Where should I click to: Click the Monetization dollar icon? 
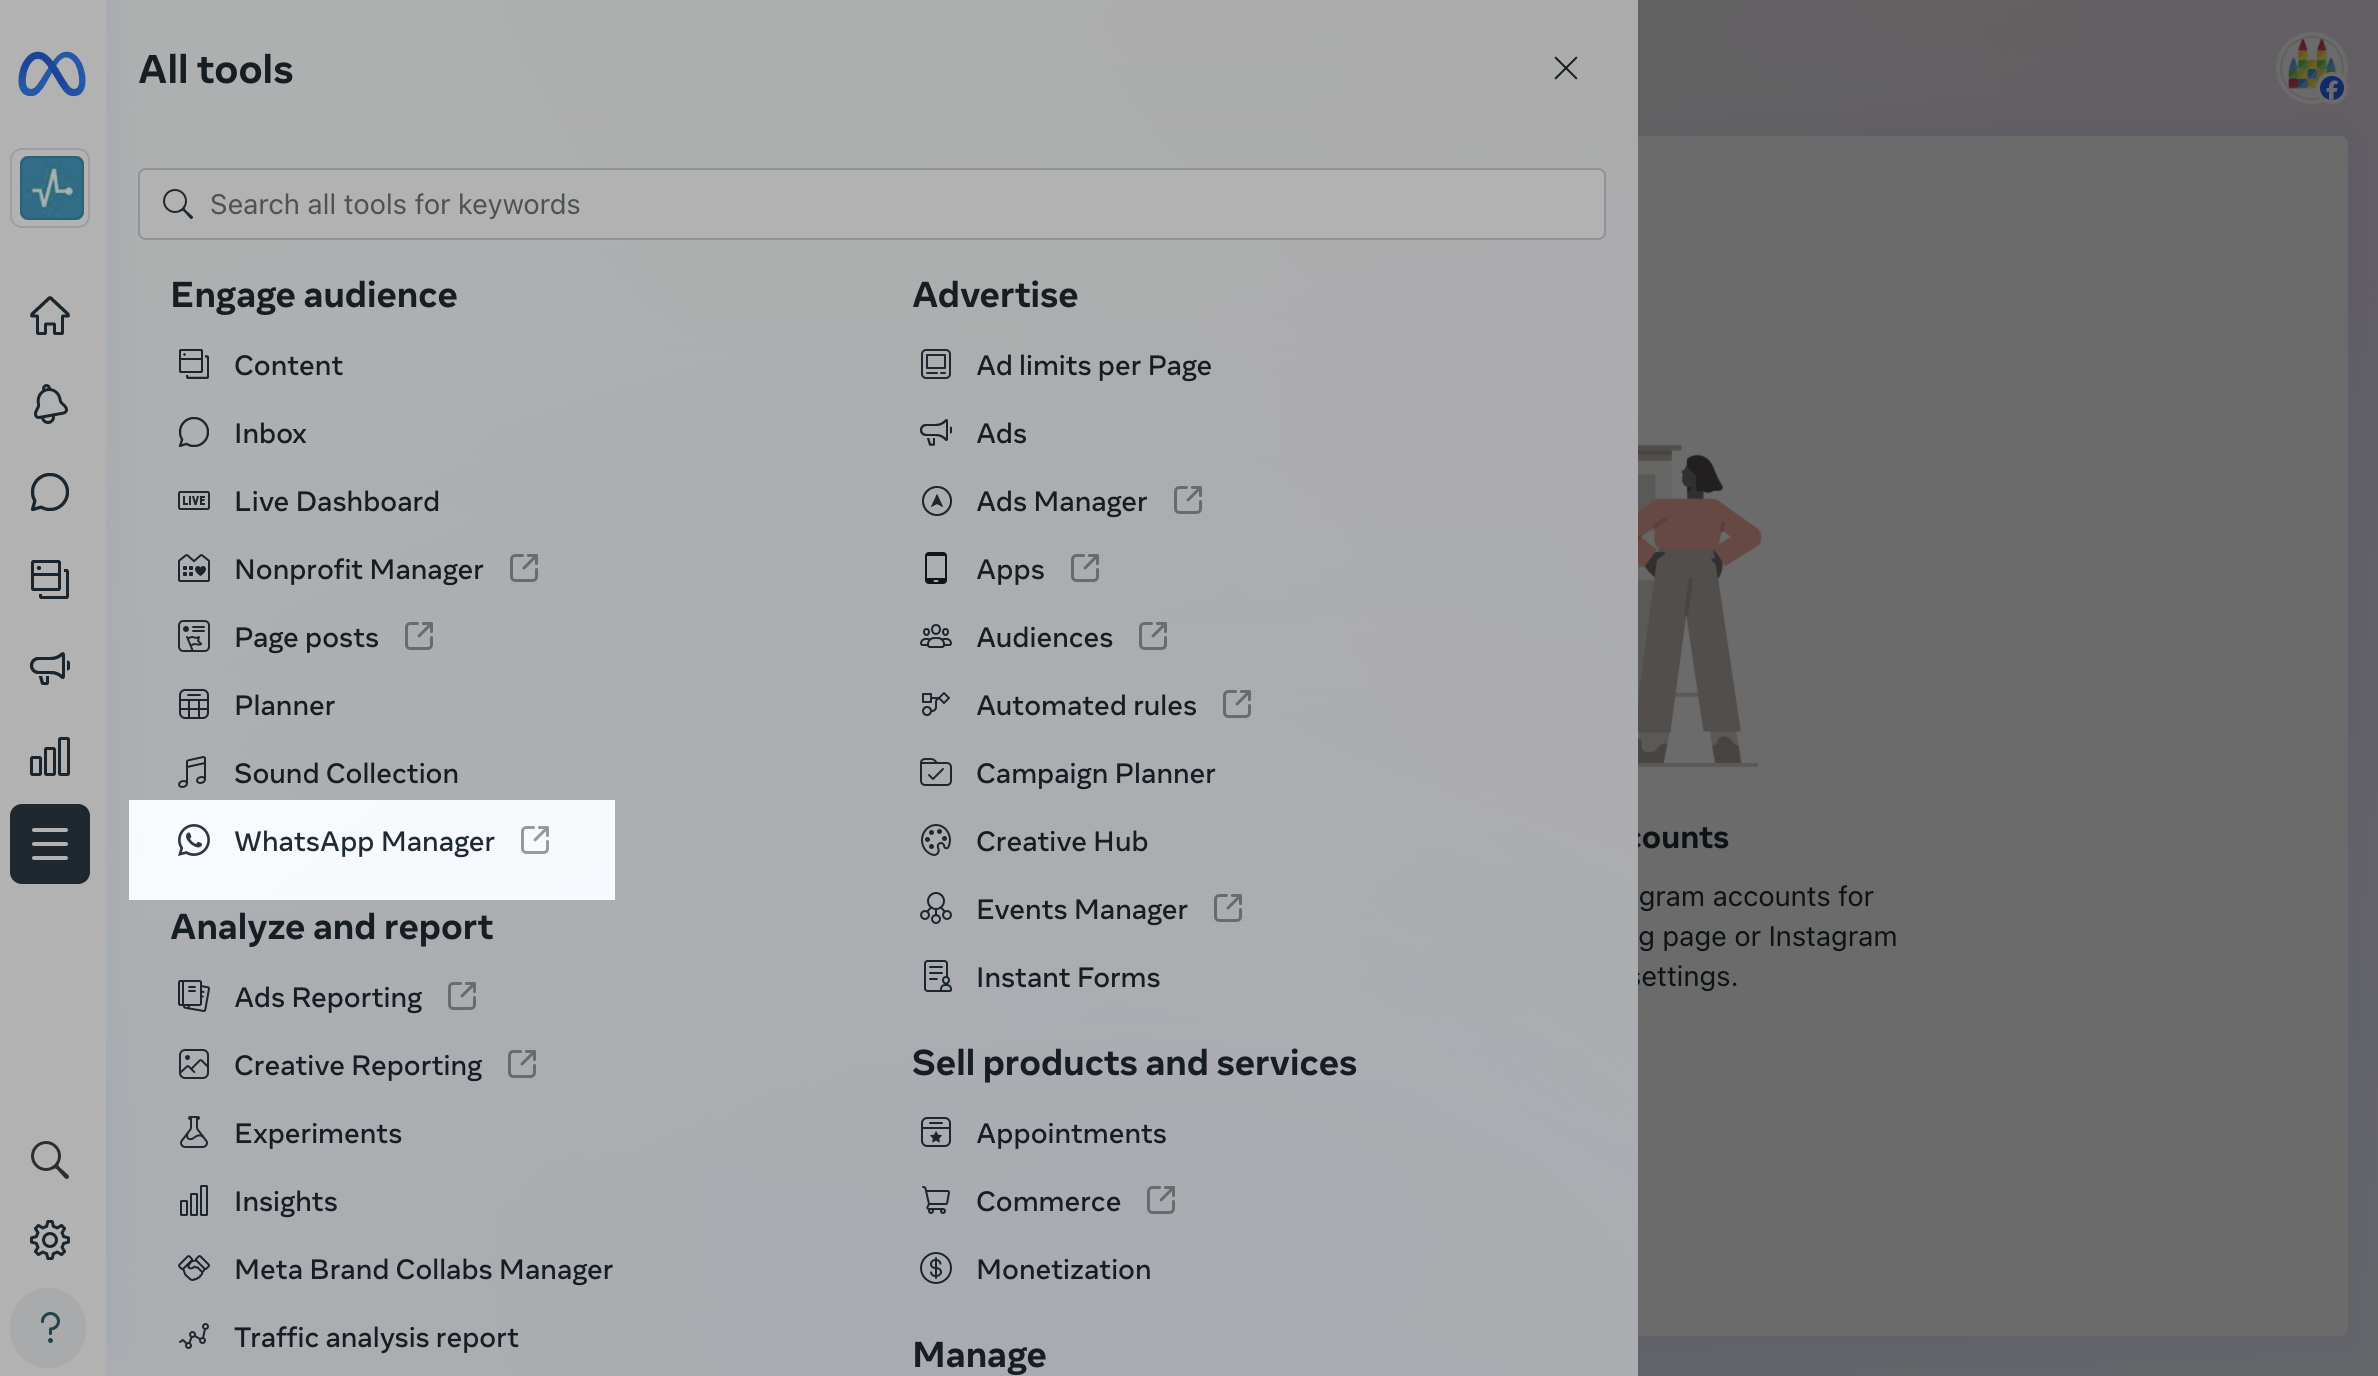[935, 1268]
